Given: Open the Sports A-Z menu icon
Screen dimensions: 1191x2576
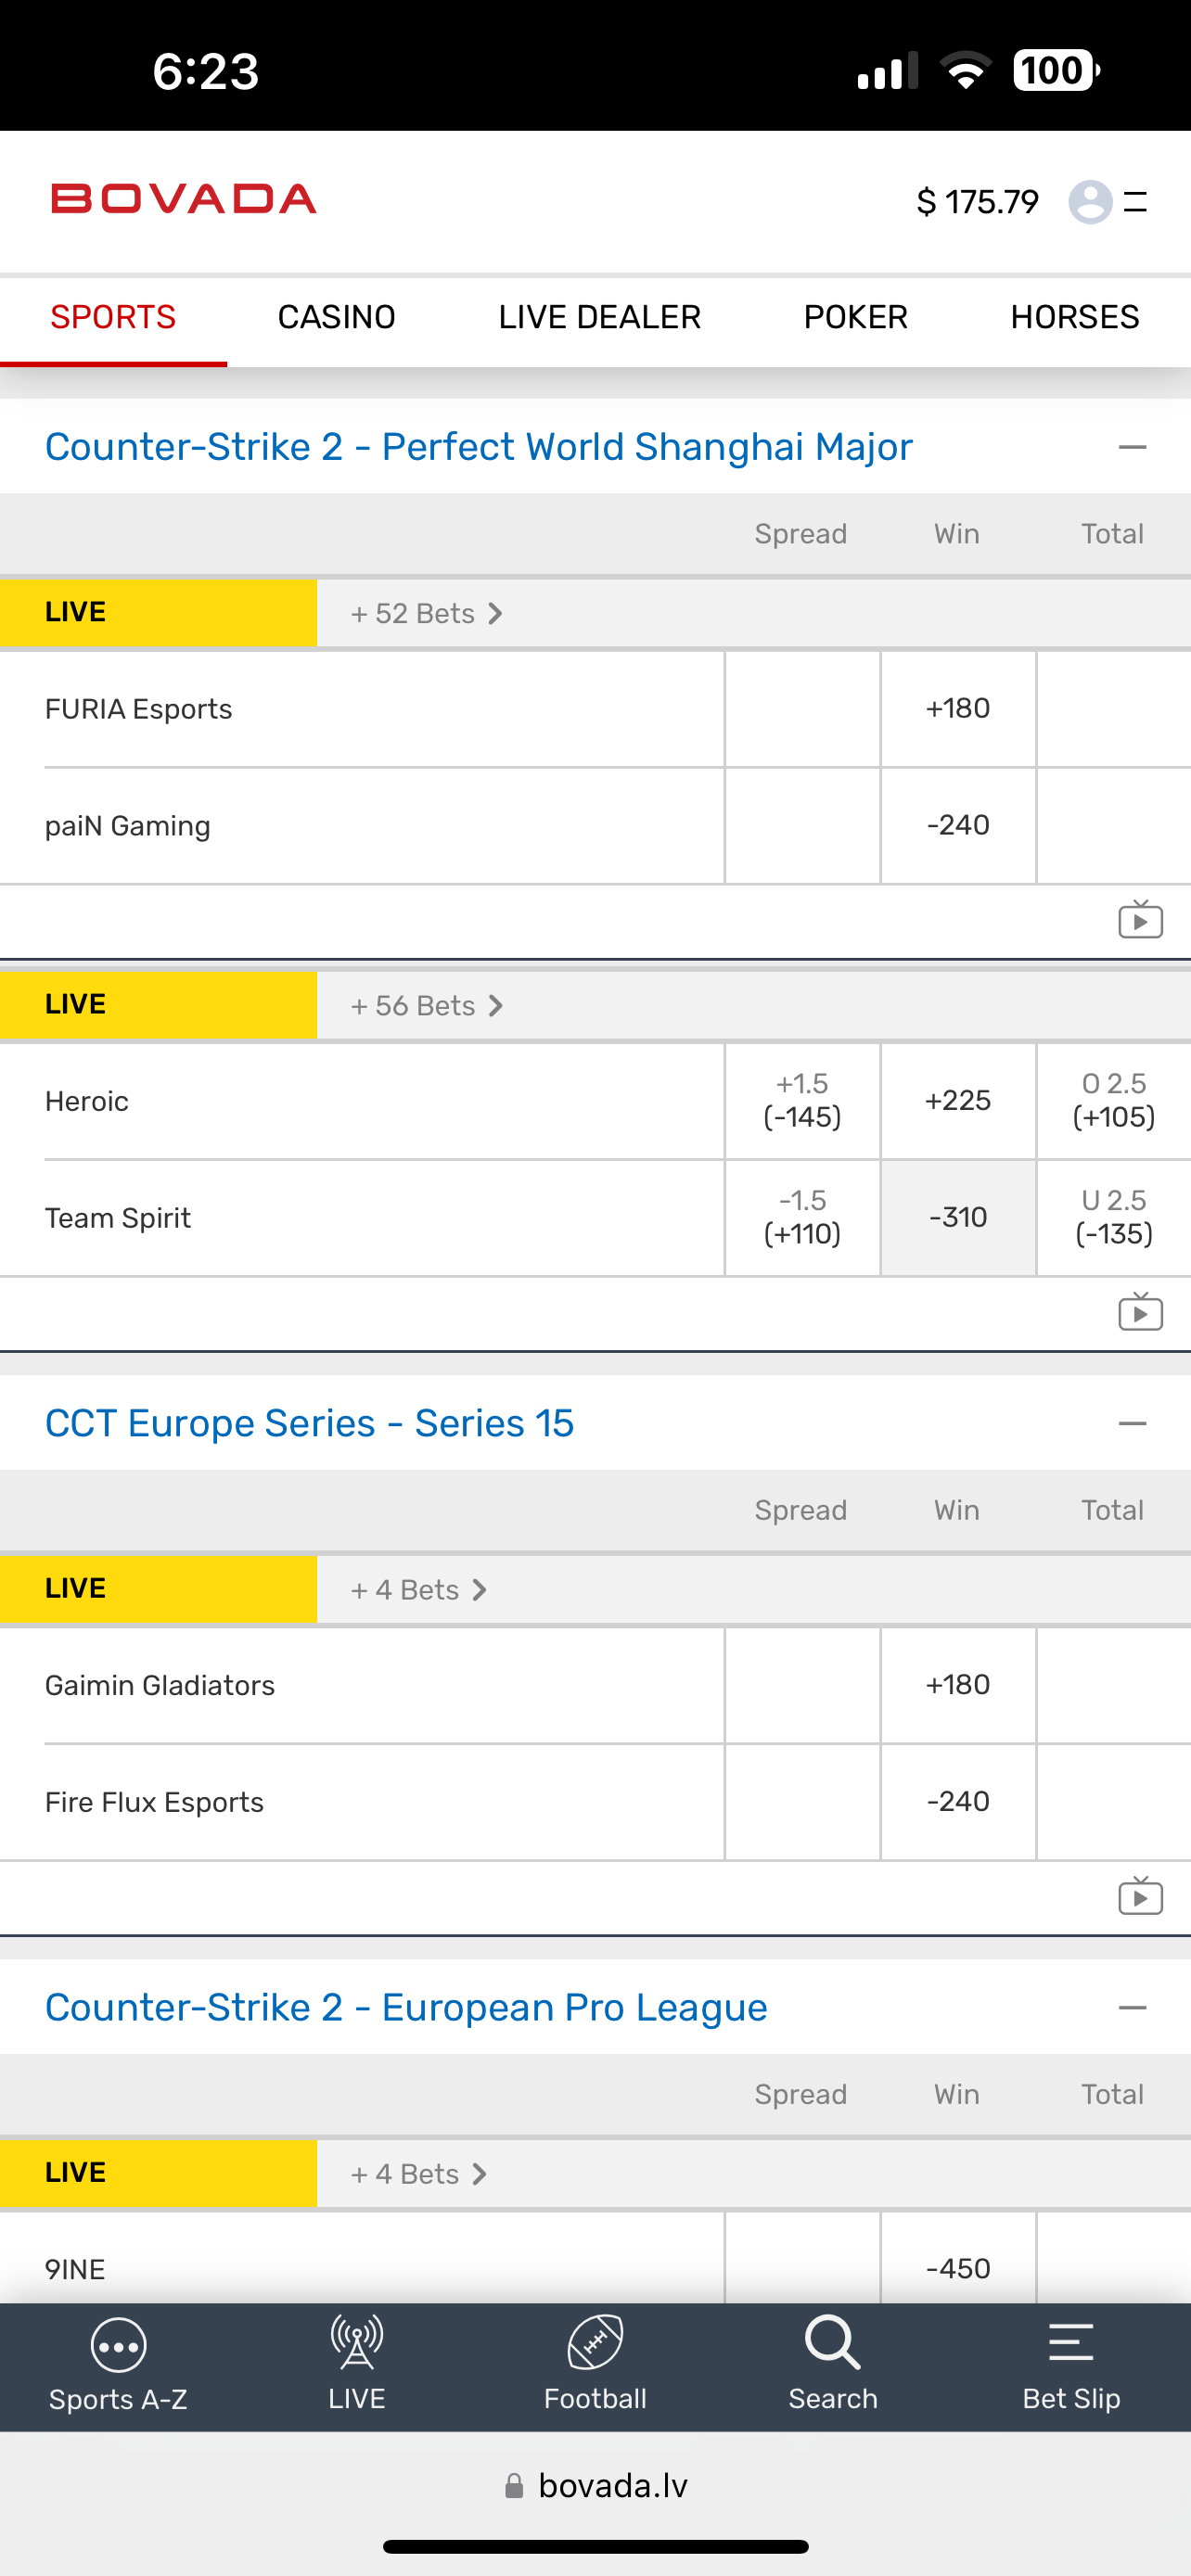Looking at the screenshot, I should point(118,2345).
